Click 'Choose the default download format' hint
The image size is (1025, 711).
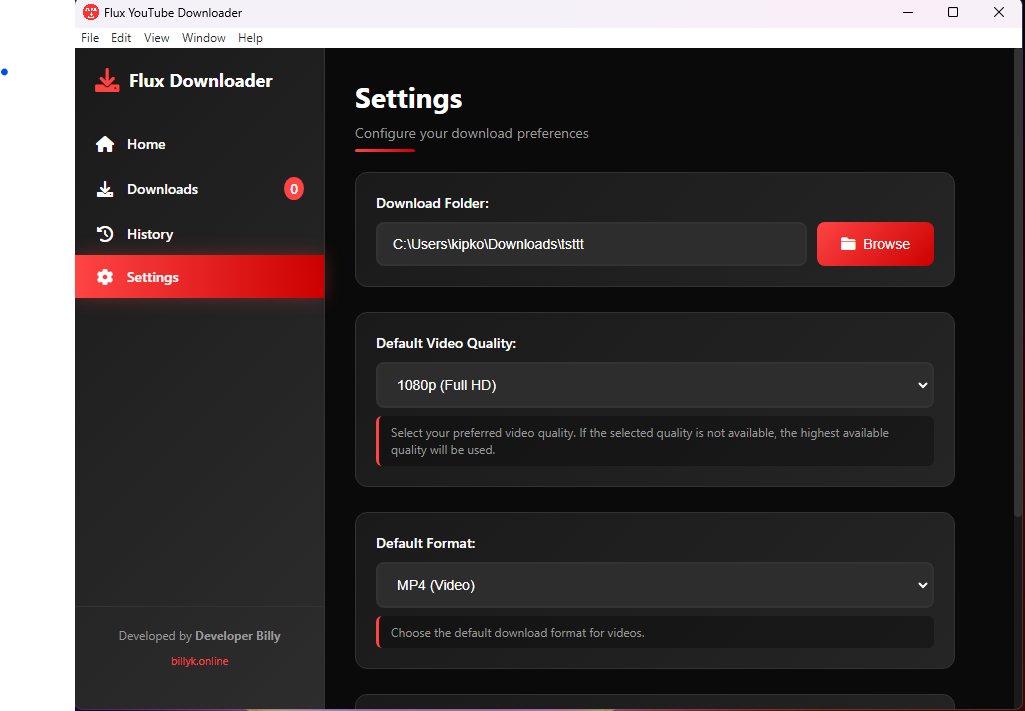pos(518,633)
